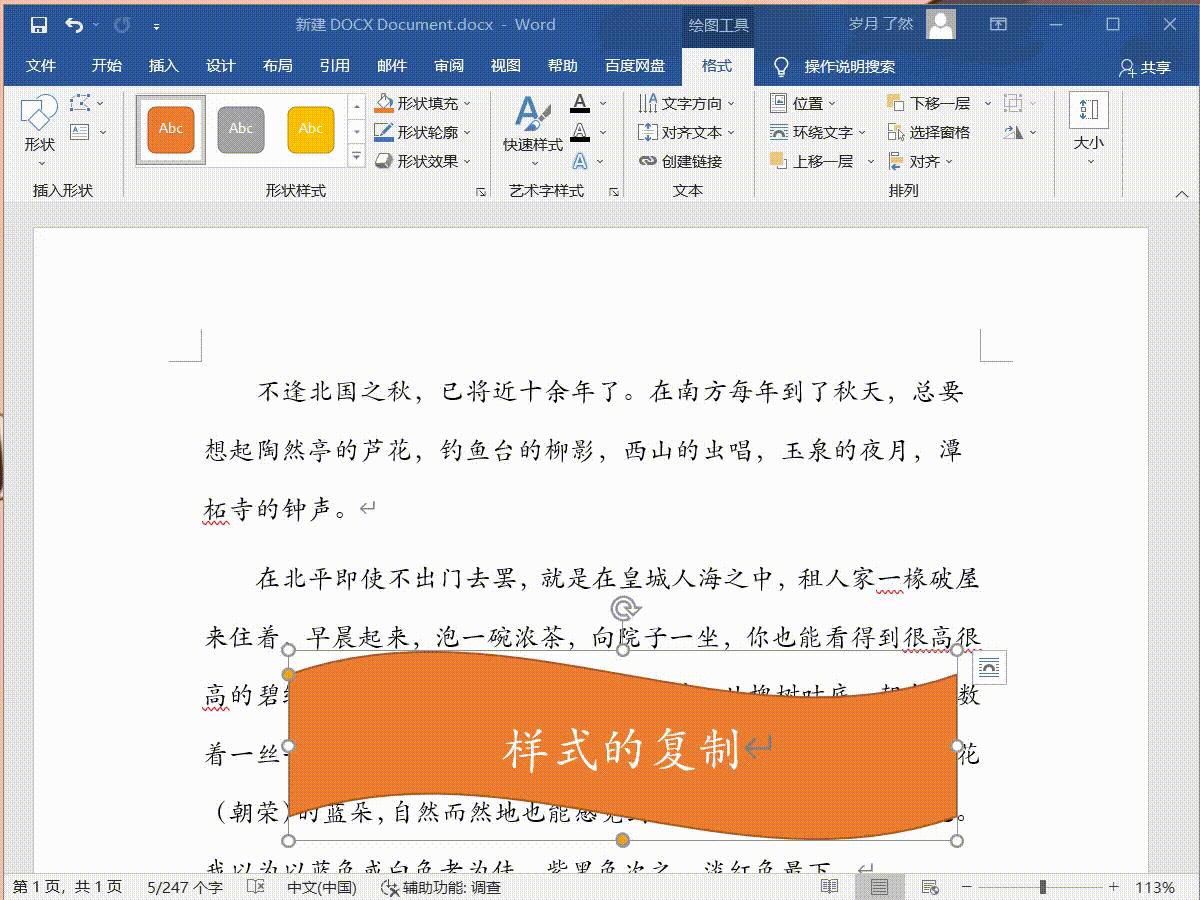
Task: Switch to the 开始 ribbon tab
Action: pos(105,66)
